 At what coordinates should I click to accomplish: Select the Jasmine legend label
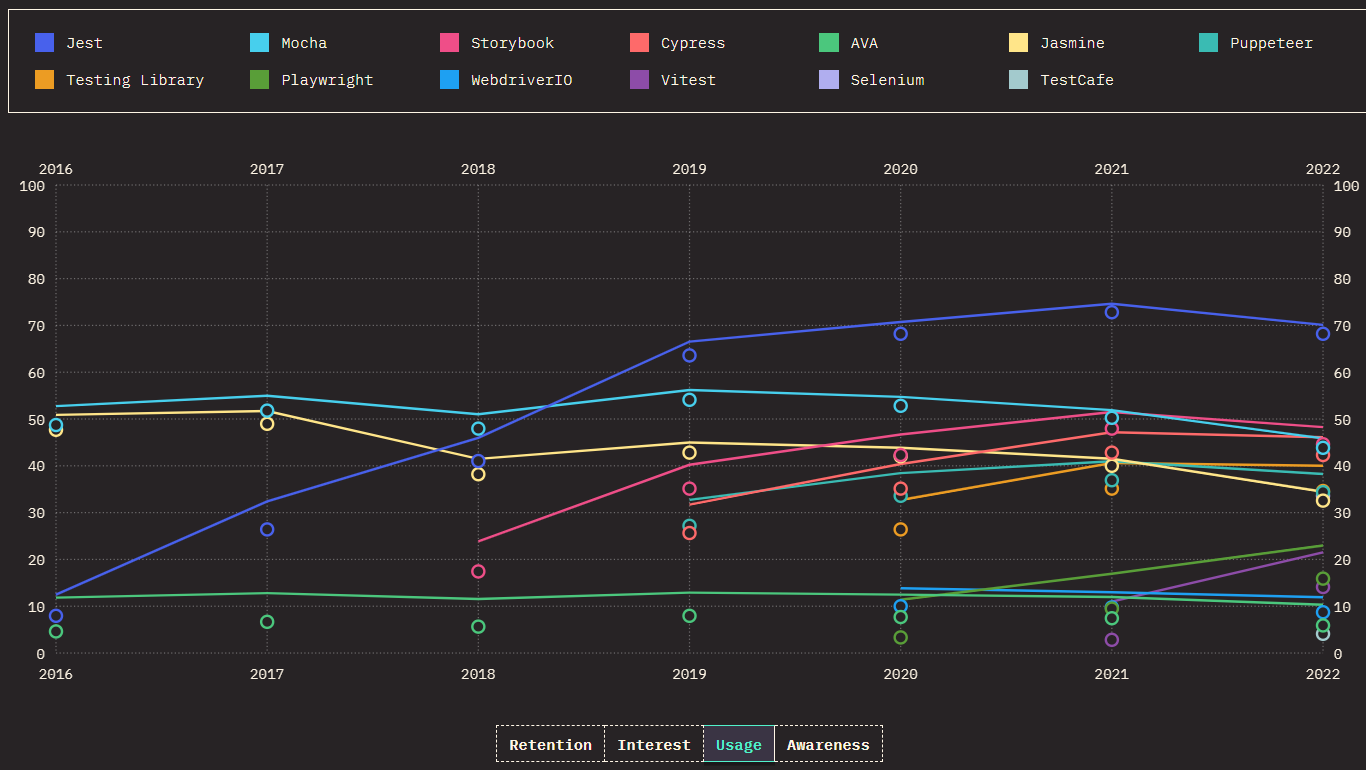(1072, 43)
